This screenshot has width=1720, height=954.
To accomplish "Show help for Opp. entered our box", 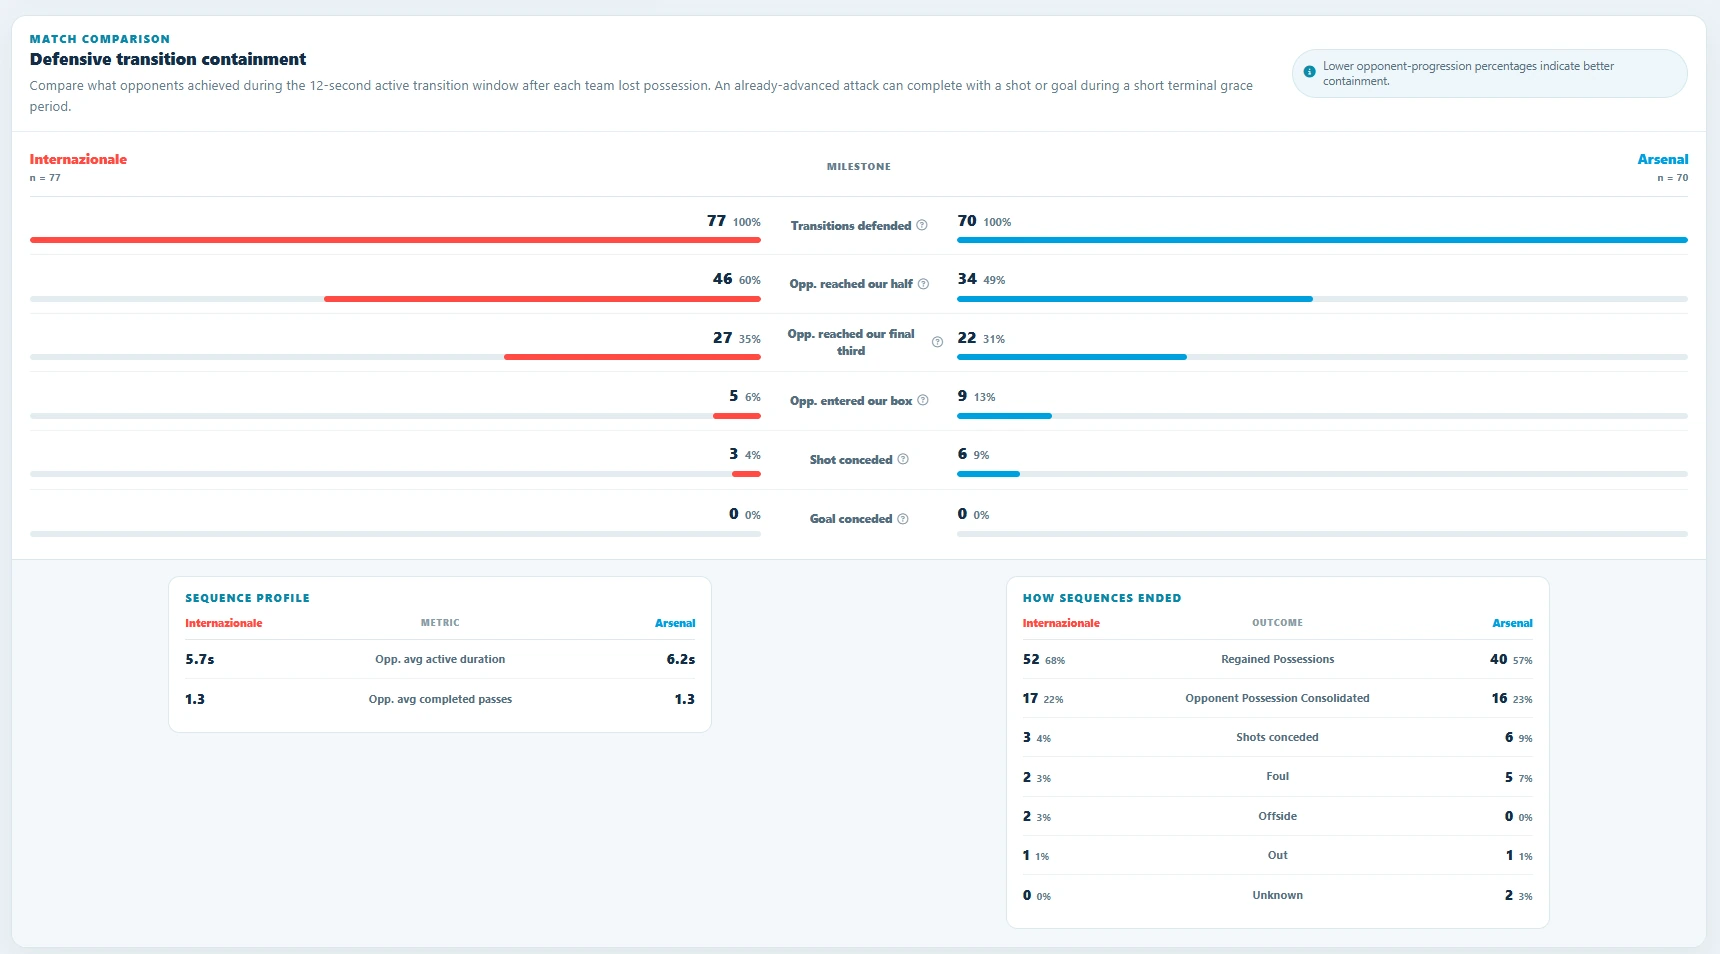I will [x=923, y=401].
